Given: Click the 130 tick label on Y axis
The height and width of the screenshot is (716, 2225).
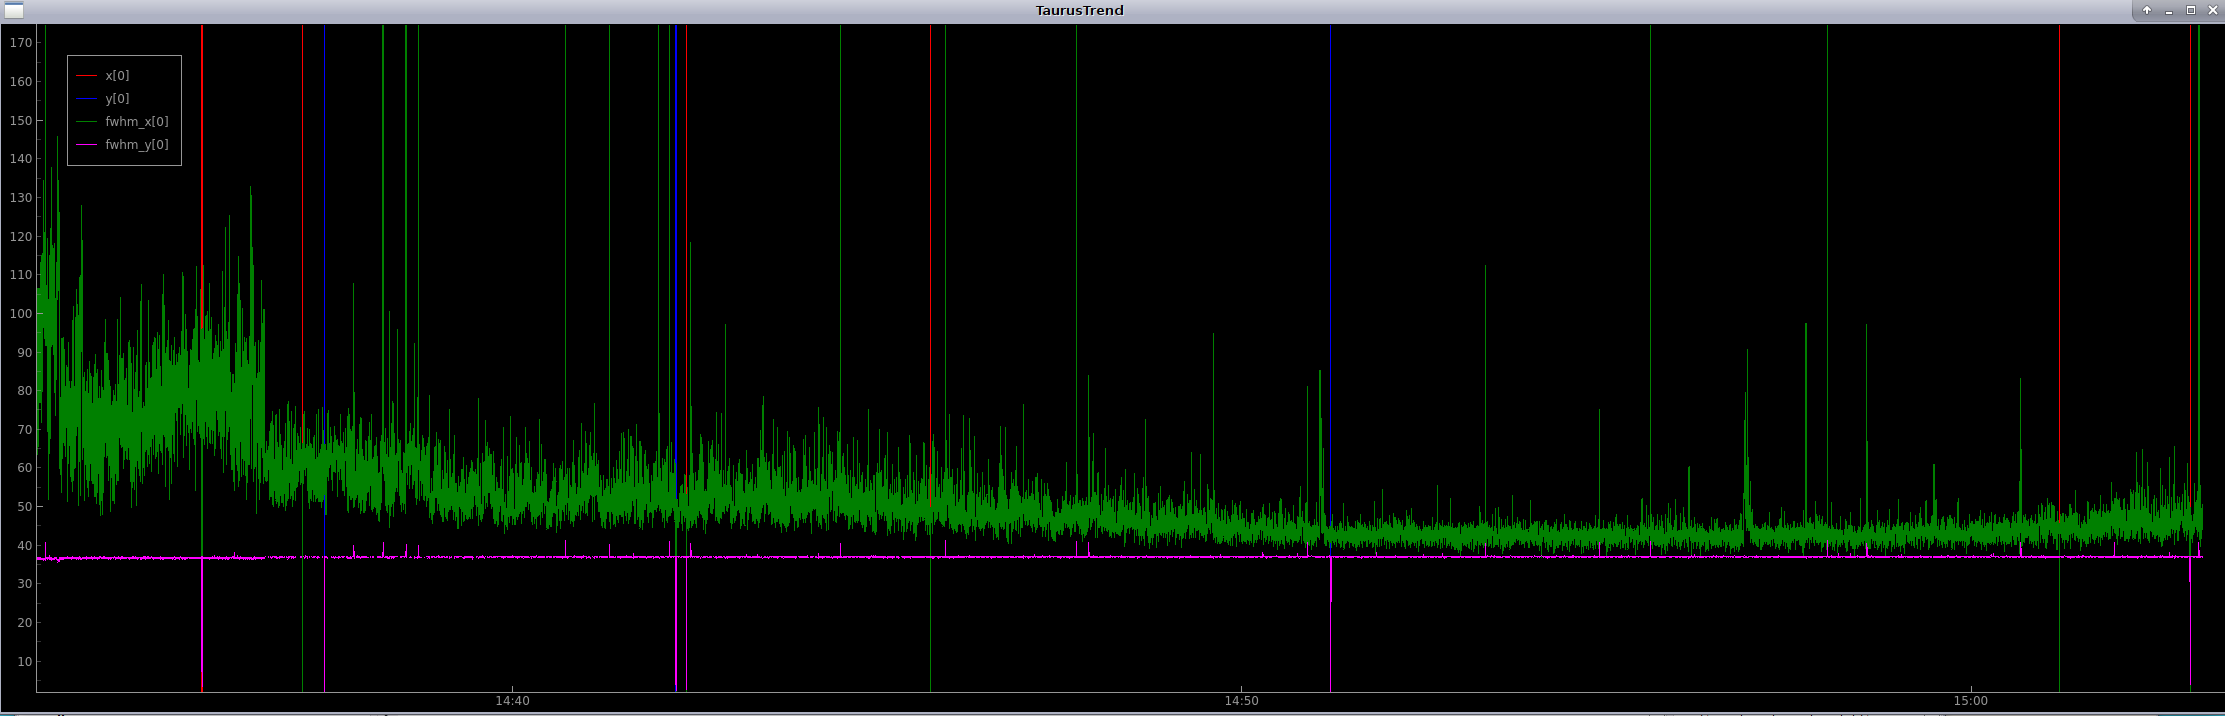Looking at the screenshot, I should [x=21, y=198].
